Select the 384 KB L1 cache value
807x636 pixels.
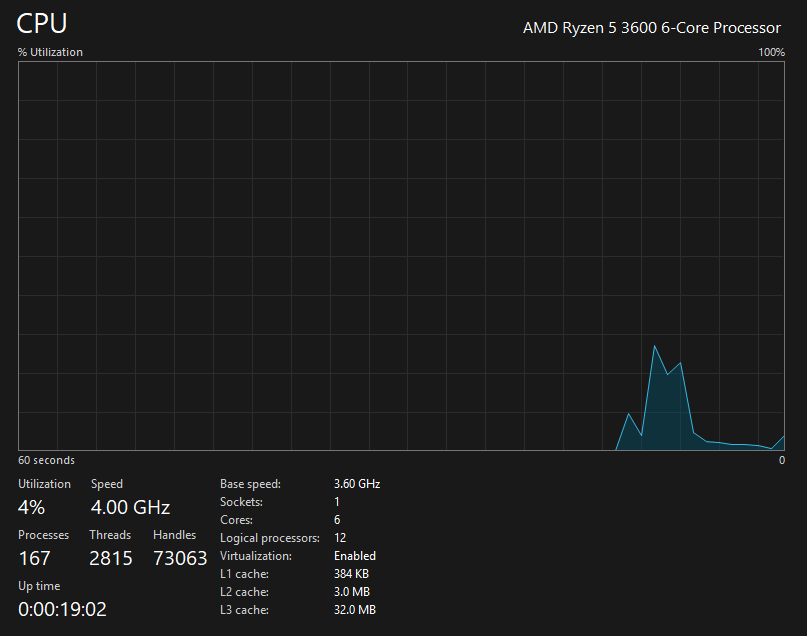tap(352, 574)
